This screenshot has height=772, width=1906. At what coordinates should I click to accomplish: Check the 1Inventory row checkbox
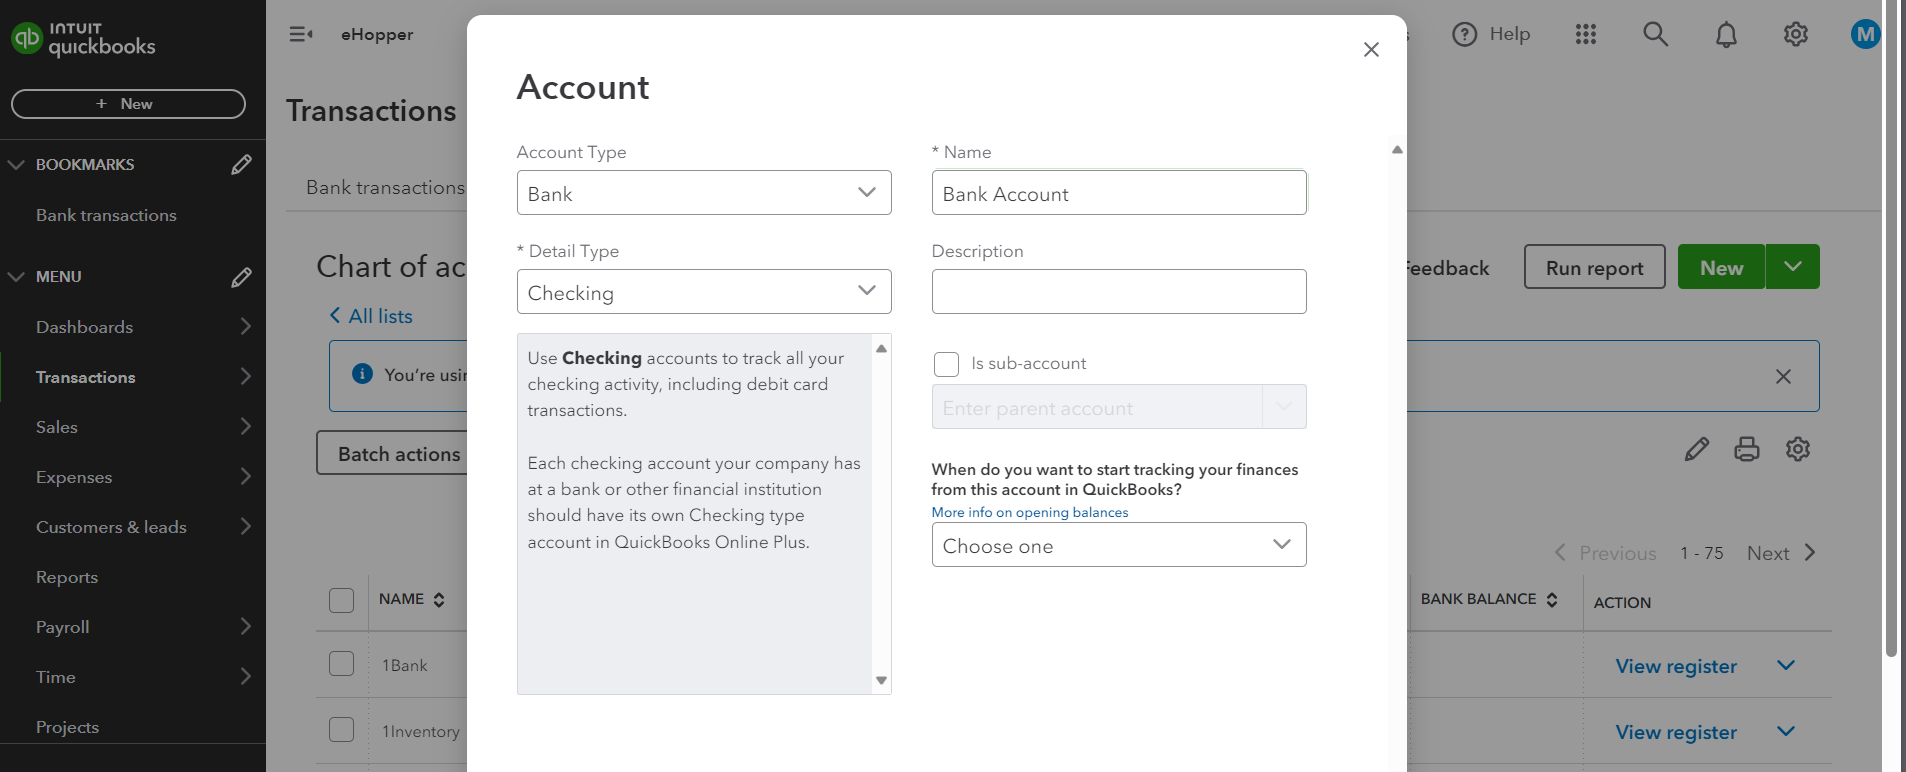tap(342, 730)
